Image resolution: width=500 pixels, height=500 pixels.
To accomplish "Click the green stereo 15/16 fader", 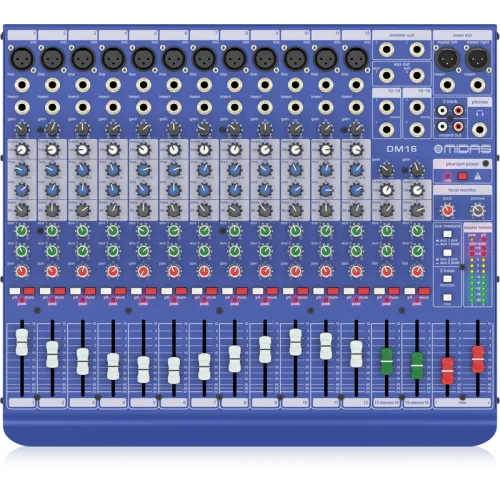I will (x=417, y=365).
